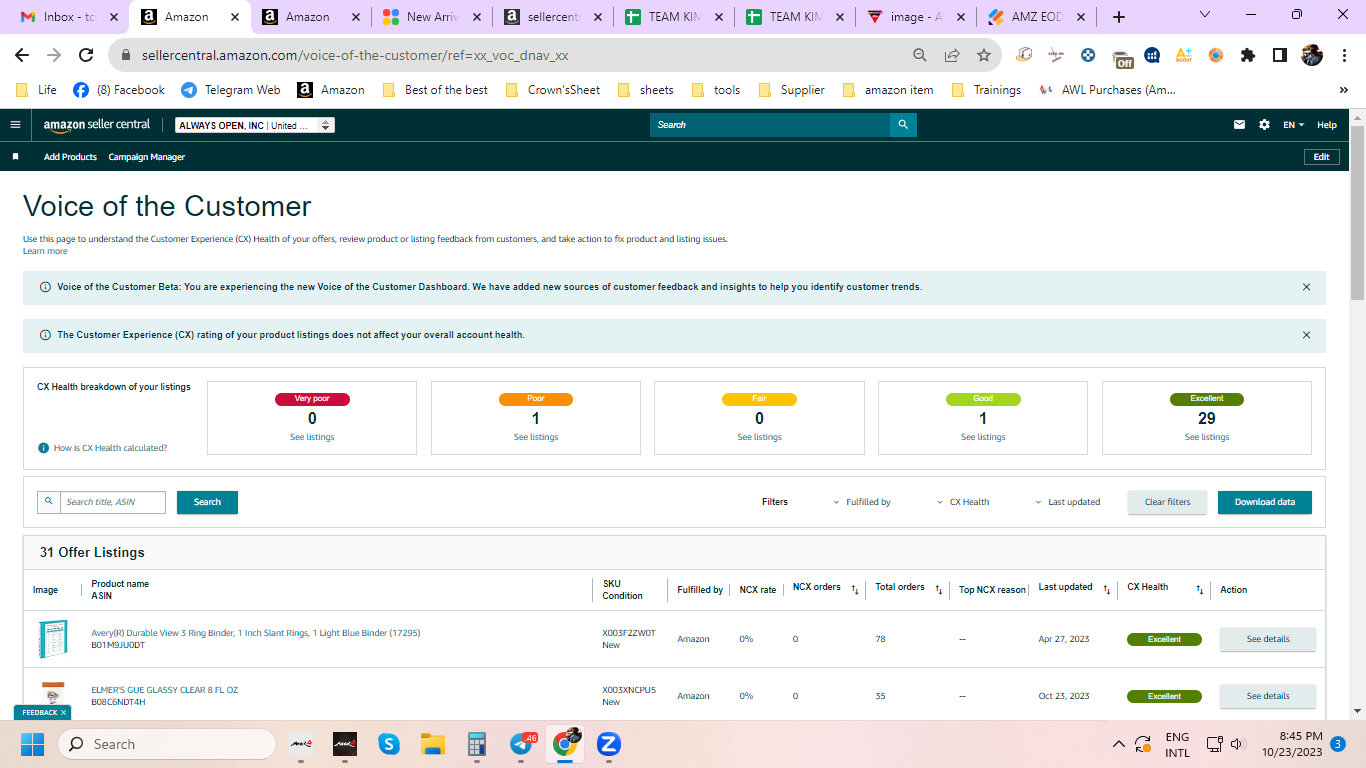
Task: Open the Chrome extensions puzzle icon
Action: (x=1248, y=56)
